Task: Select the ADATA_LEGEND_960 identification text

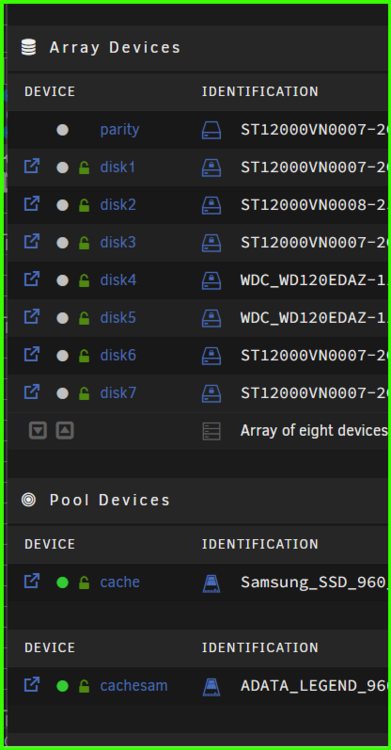Action: click(x=314, y=686)
